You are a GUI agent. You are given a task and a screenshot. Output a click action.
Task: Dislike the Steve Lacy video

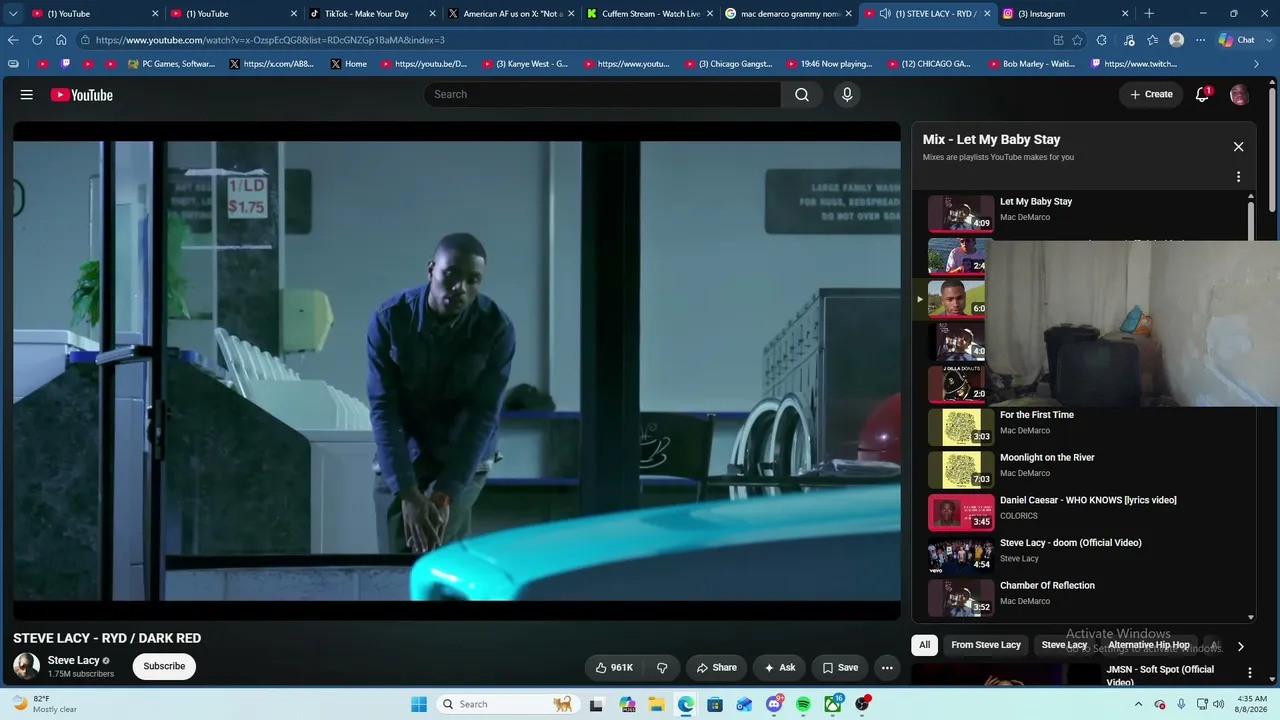pos(662,668)
